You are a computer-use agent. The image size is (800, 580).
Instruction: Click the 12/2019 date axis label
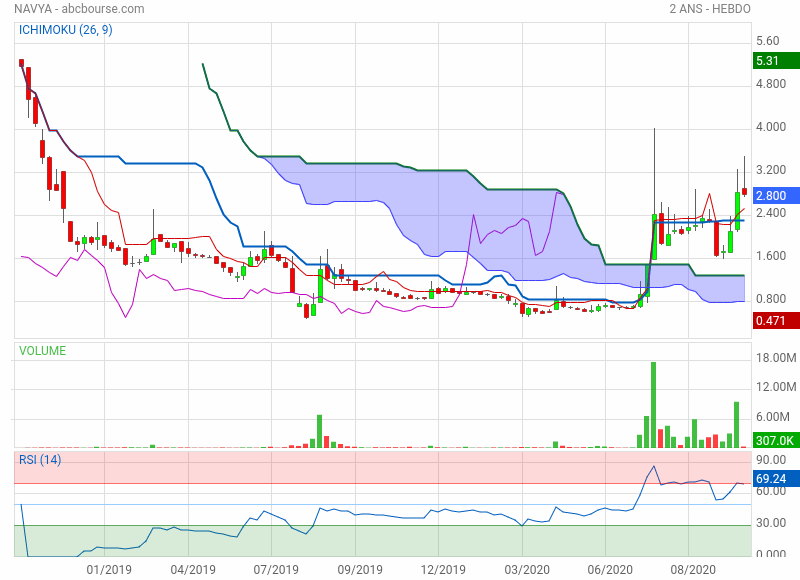443,569
